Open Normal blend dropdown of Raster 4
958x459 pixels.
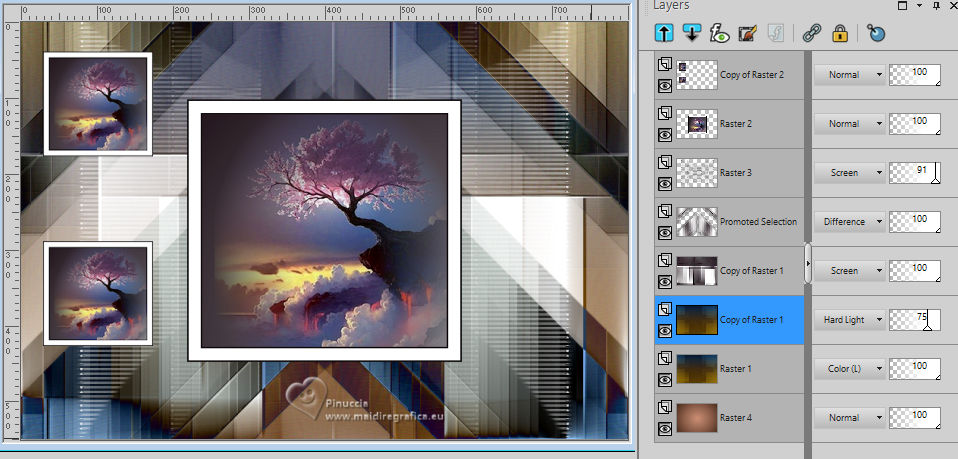tap(850, 417)
